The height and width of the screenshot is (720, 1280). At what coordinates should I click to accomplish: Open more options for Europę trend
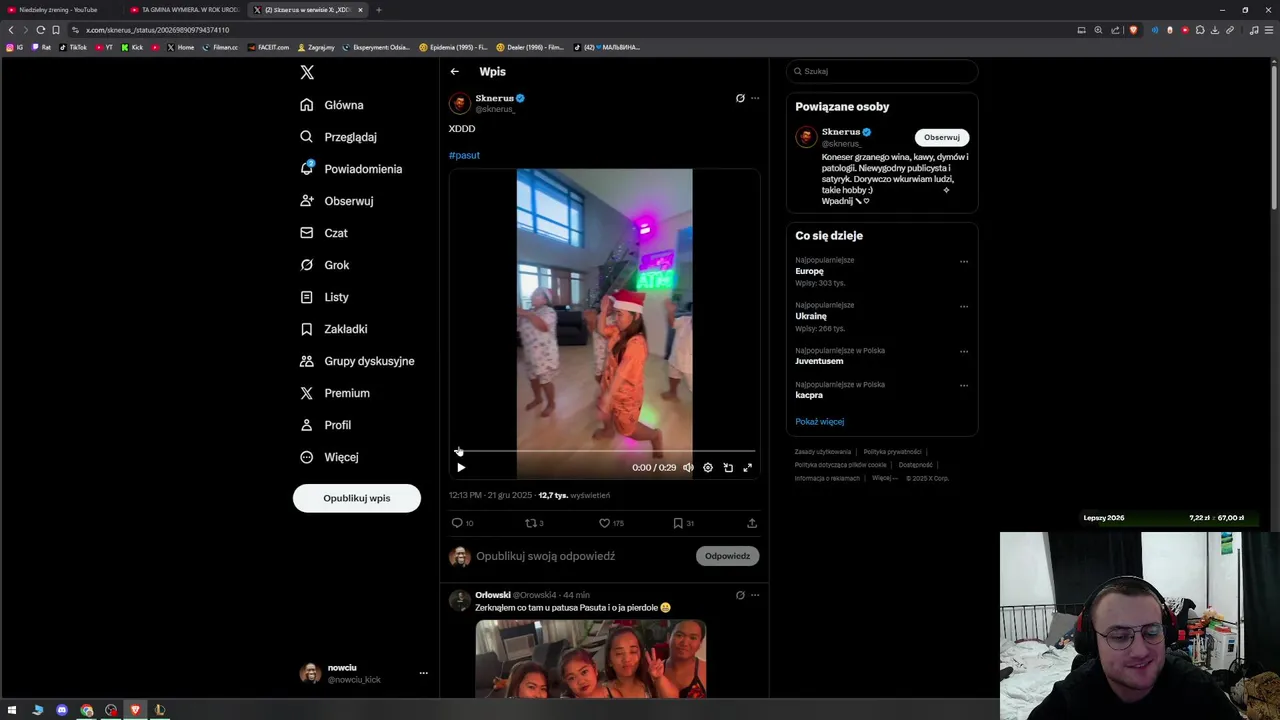[964, 262]
